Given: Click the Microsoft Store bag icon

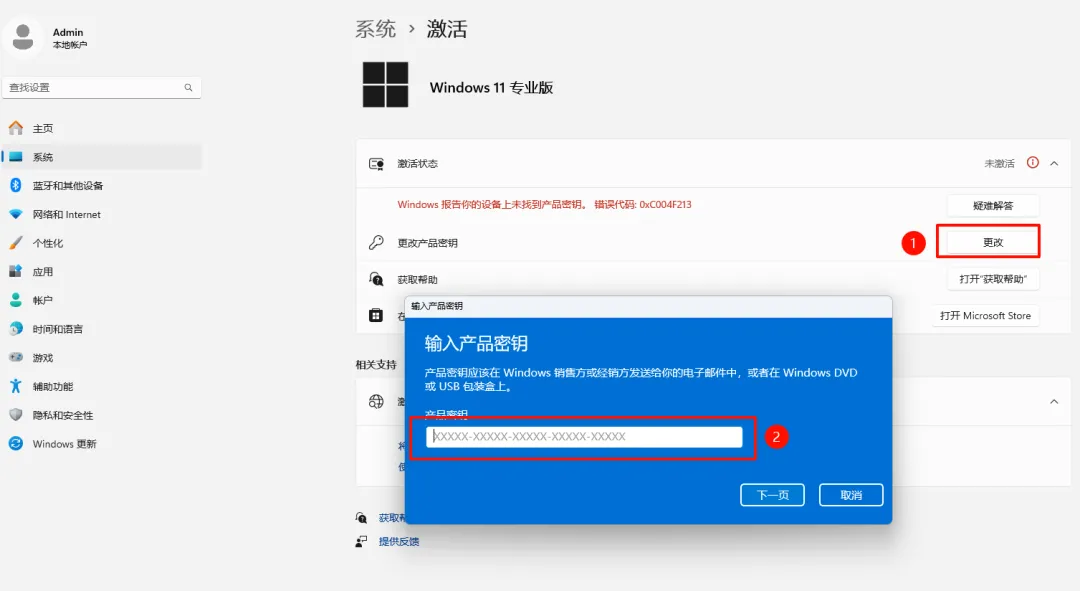Looking at the screenshot, I should pyautogui.click(x=376, y=315).
